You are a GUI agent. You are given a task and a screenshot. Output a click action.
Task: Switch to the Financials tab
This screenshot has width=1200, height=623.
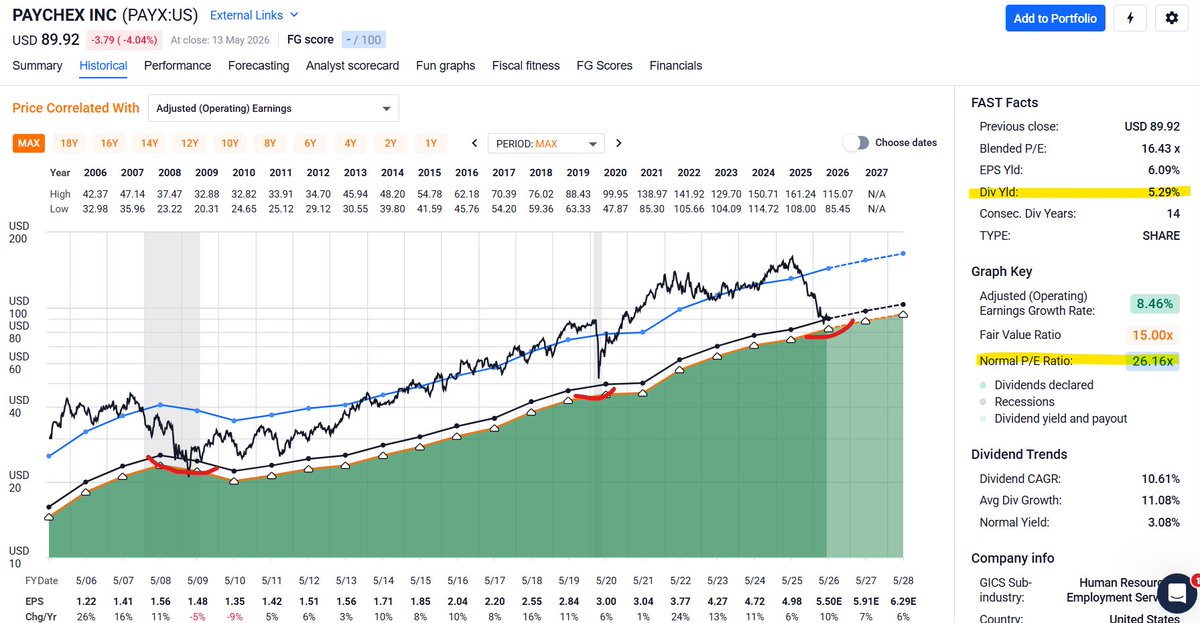pos(675,66)
